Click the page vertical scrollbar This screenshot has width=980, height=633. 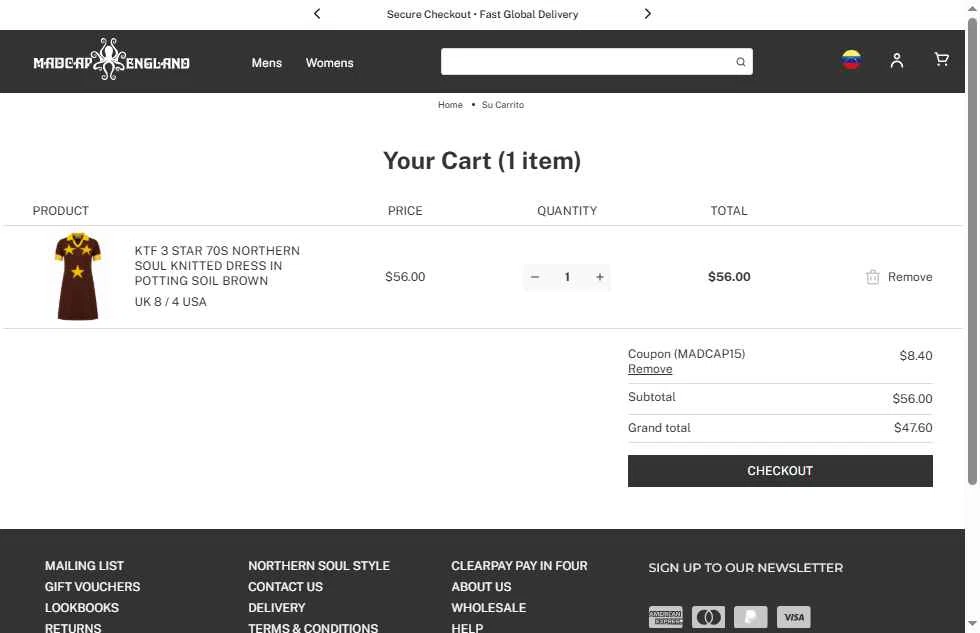click(972, 250)
